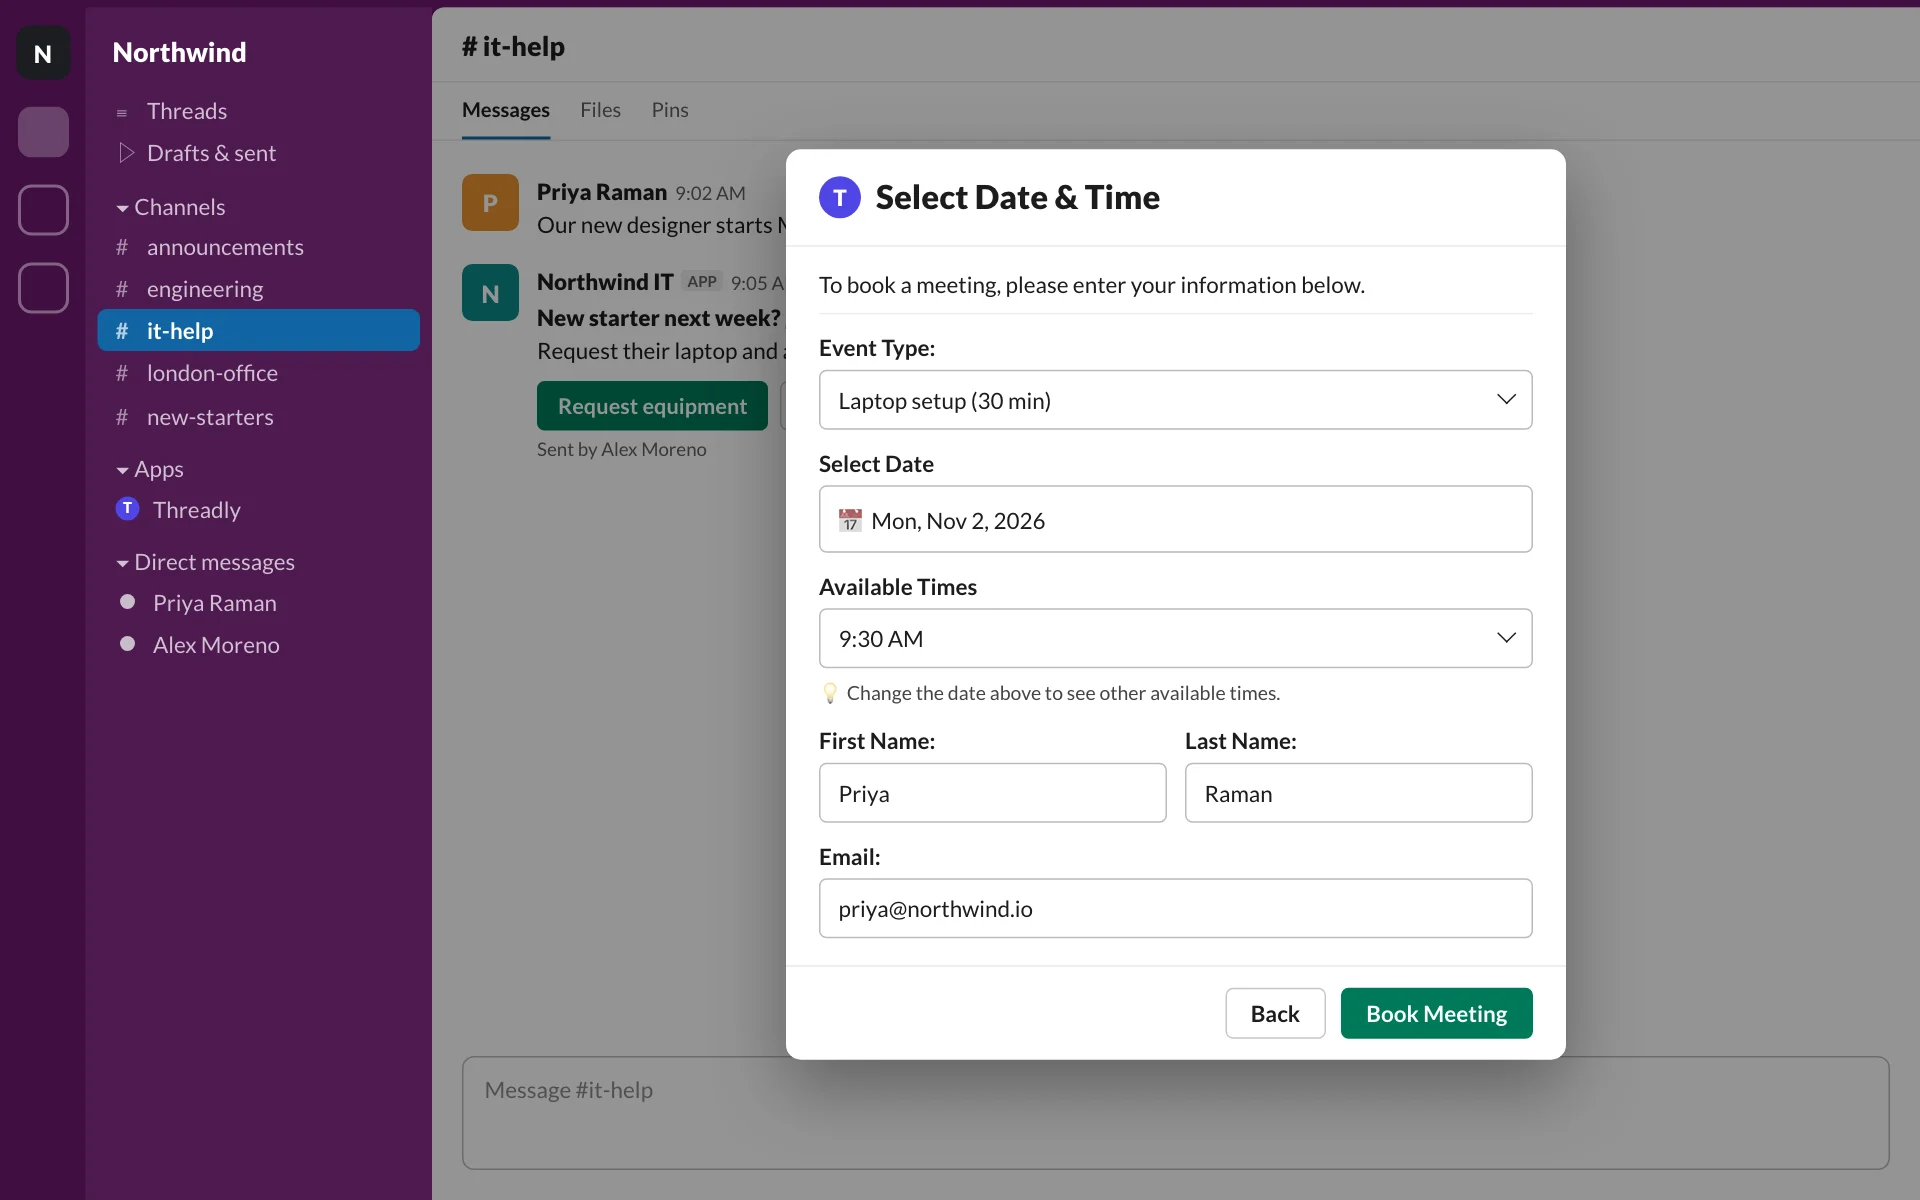Click the Select Date field

click(1175, 519)
